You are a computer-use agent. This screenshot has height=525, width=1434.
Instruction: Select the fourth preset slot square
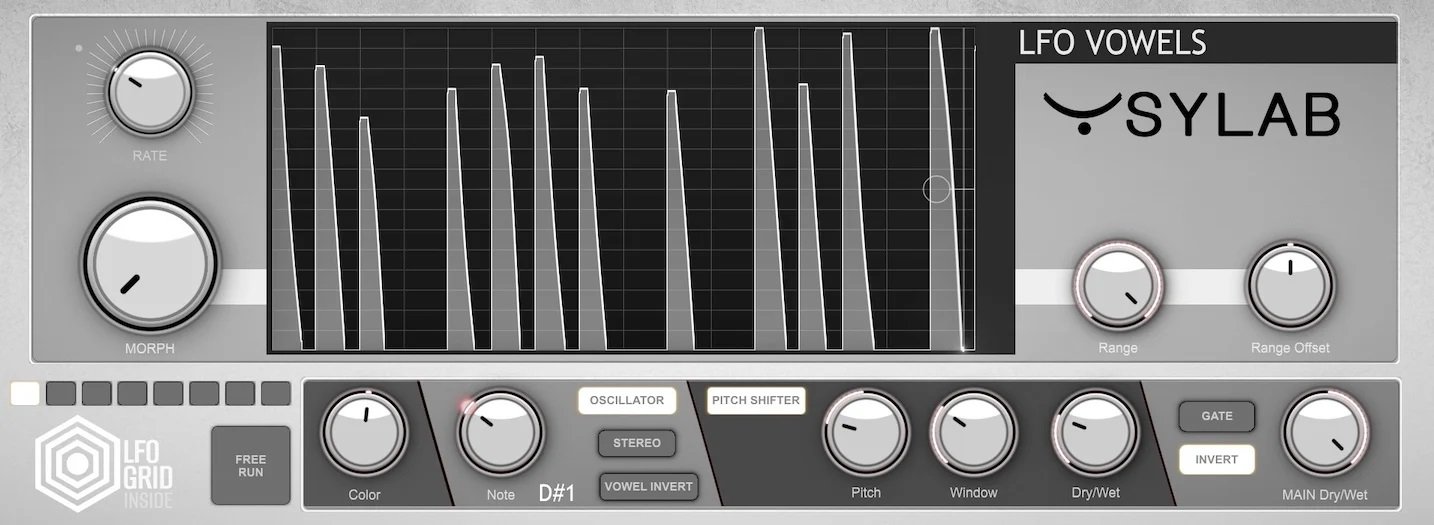tap(132, 393)
